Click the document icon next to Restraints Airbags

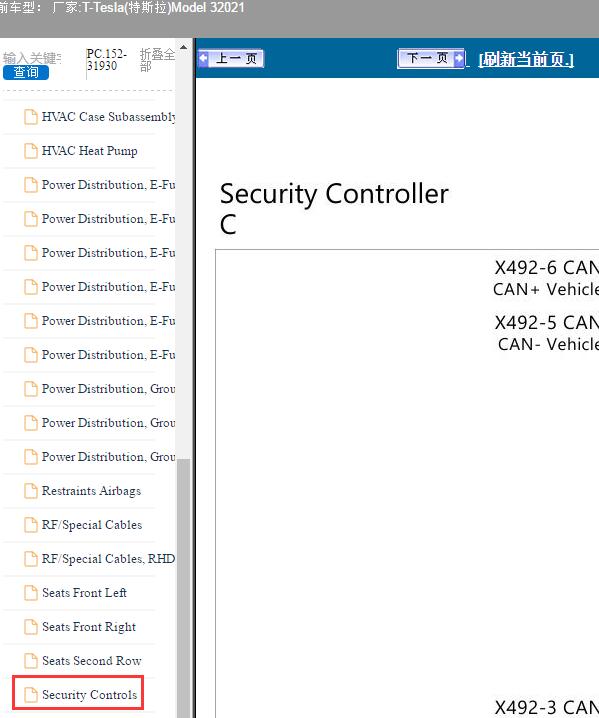point(31,491)
